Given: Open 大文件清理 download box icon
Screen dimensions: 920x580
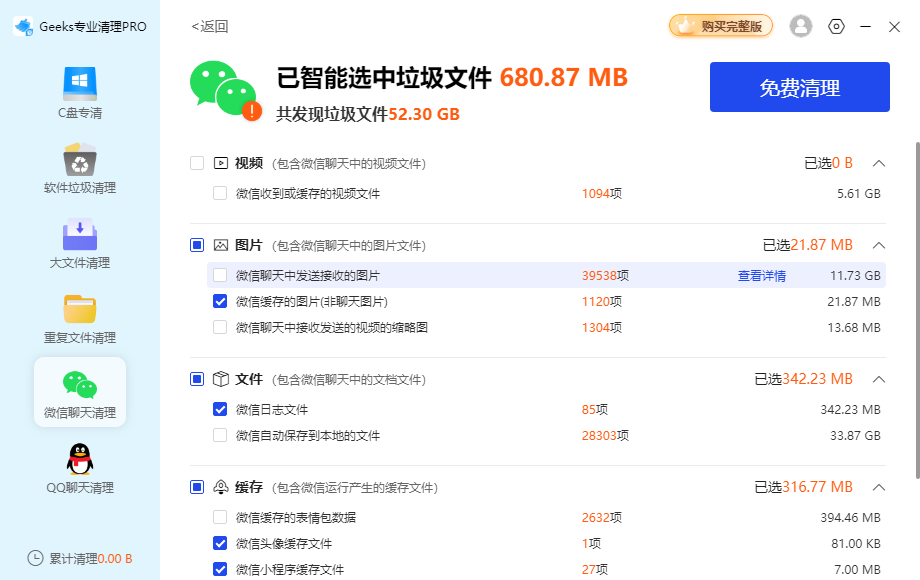Looking at the screenshot, I should 80,234.
